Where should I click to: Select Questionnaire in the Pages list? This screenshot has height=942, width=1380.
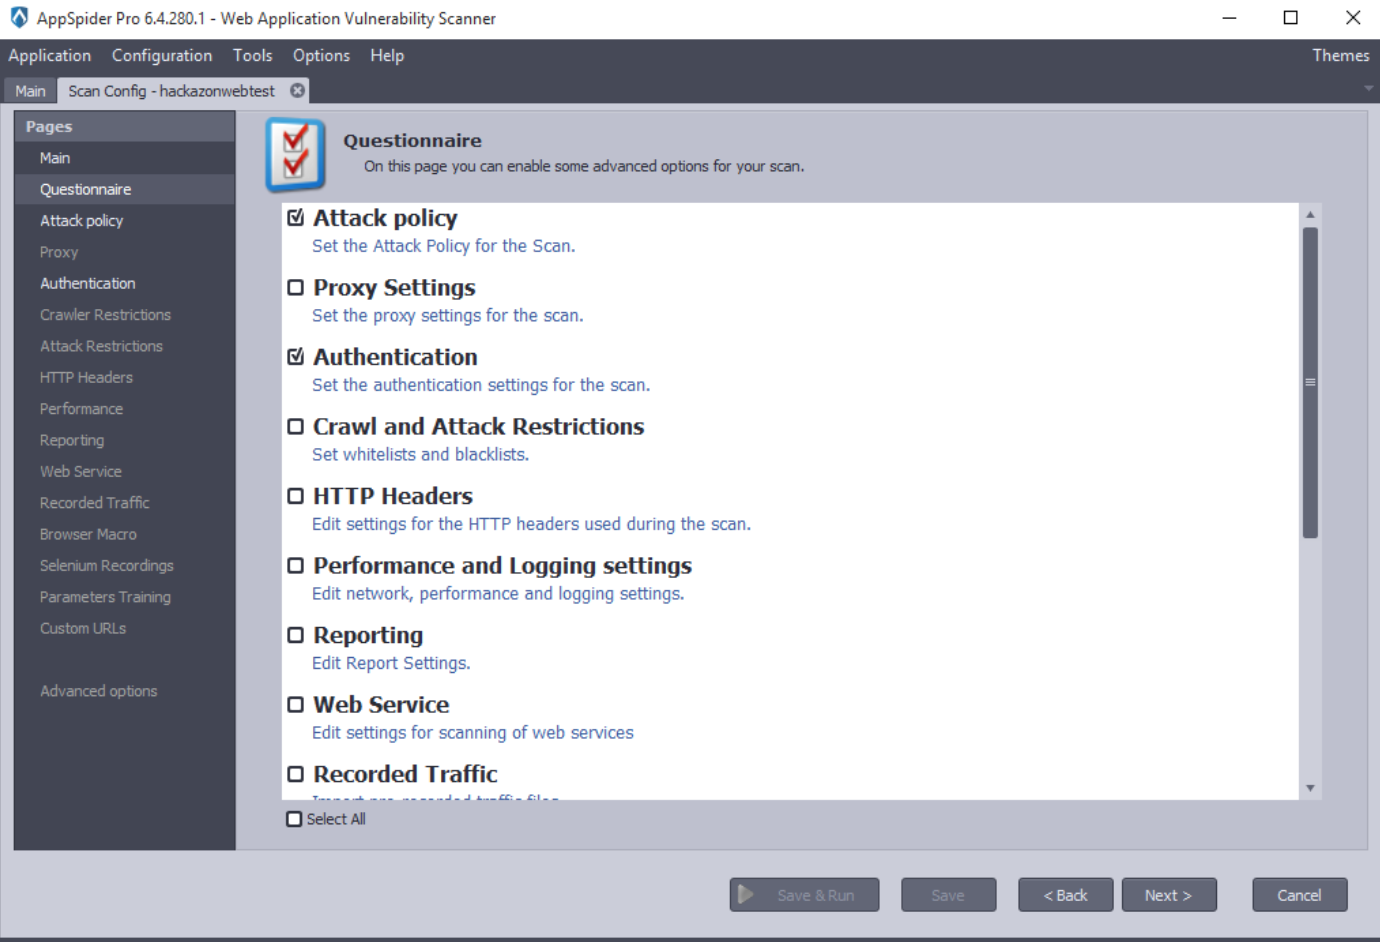coord(125,189)
